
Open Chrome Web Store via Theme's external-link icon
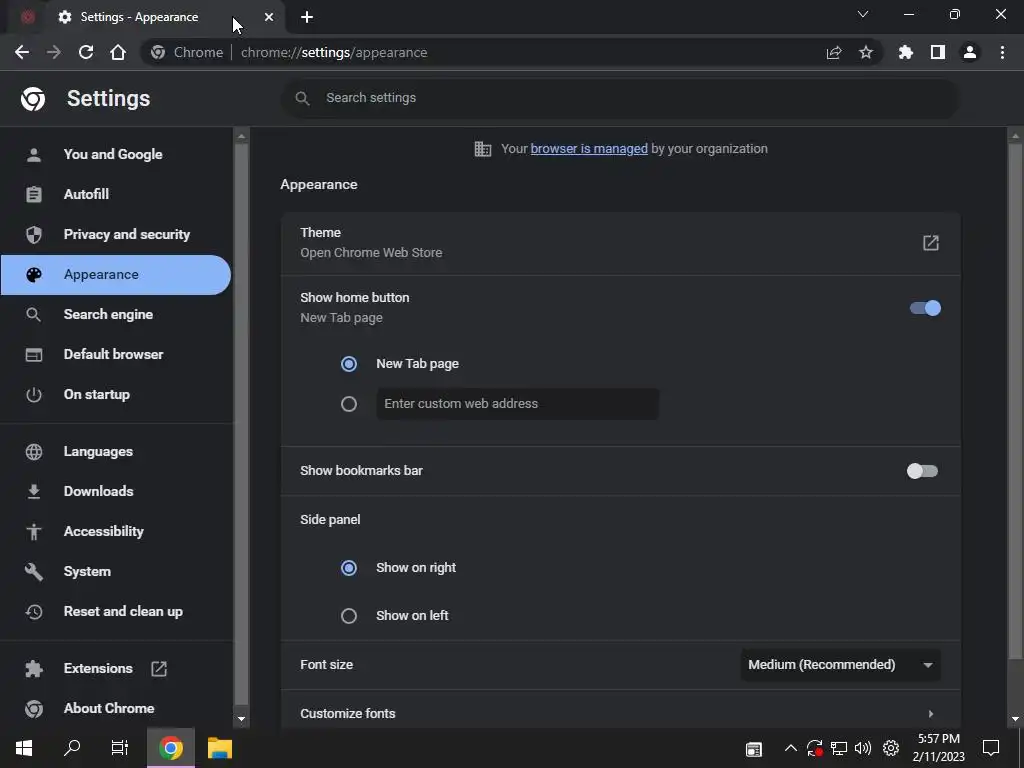(931, 243)
